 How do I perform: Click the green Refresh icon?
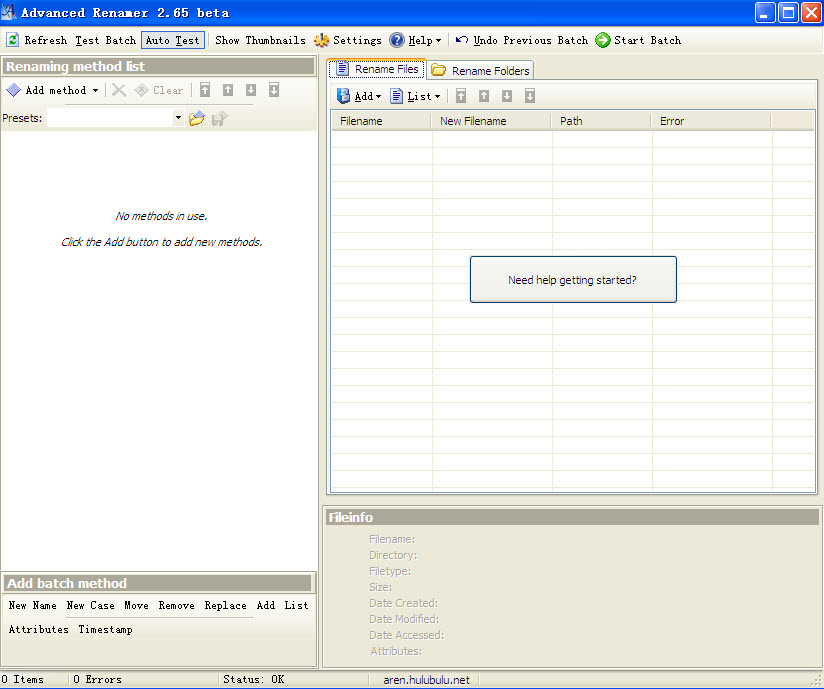pos(13,40)
